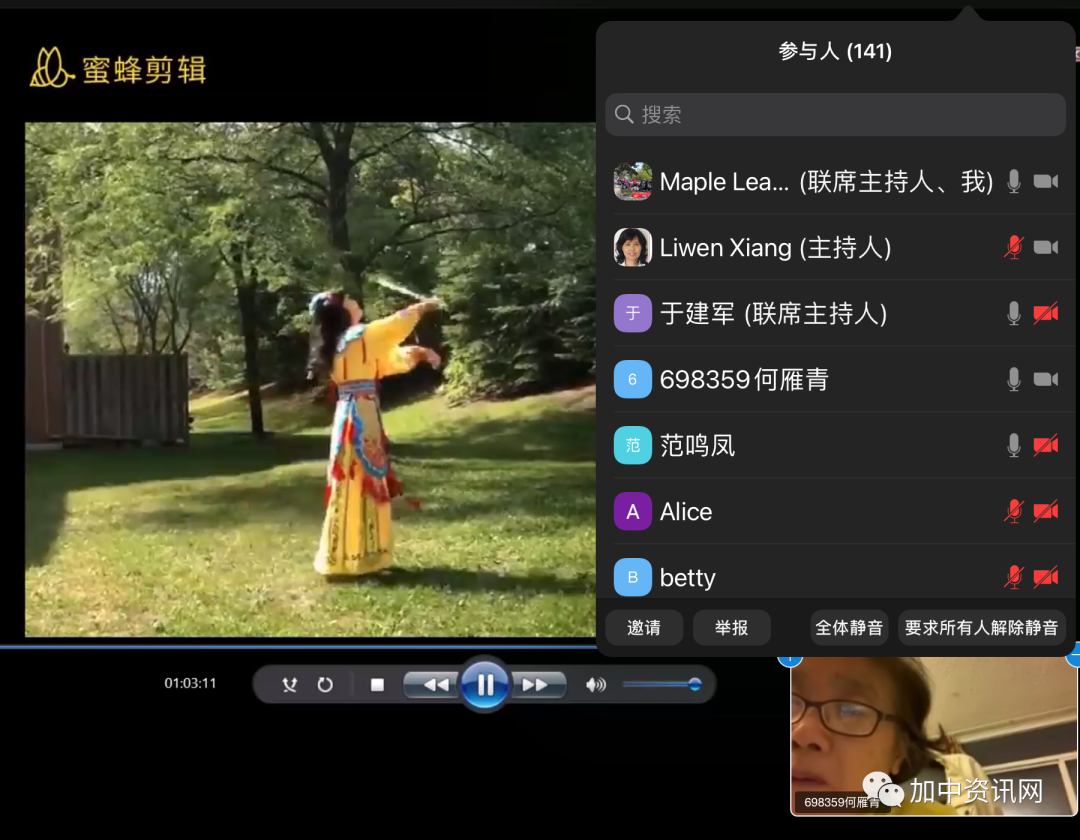Screen dimensions: 1080x840
Task: Click the fast-forward button in the player
Action: click(x=536, y=685)
